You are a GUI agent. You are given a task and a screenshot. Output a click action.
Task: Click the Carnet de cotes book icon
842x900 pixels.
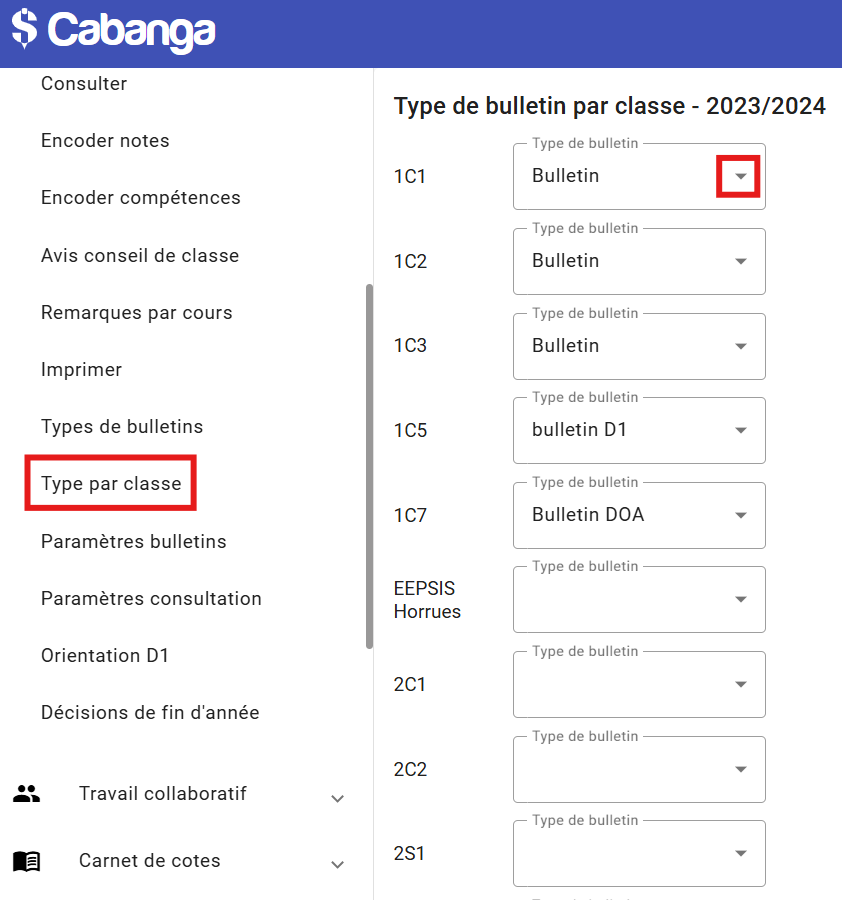point(27,861)
